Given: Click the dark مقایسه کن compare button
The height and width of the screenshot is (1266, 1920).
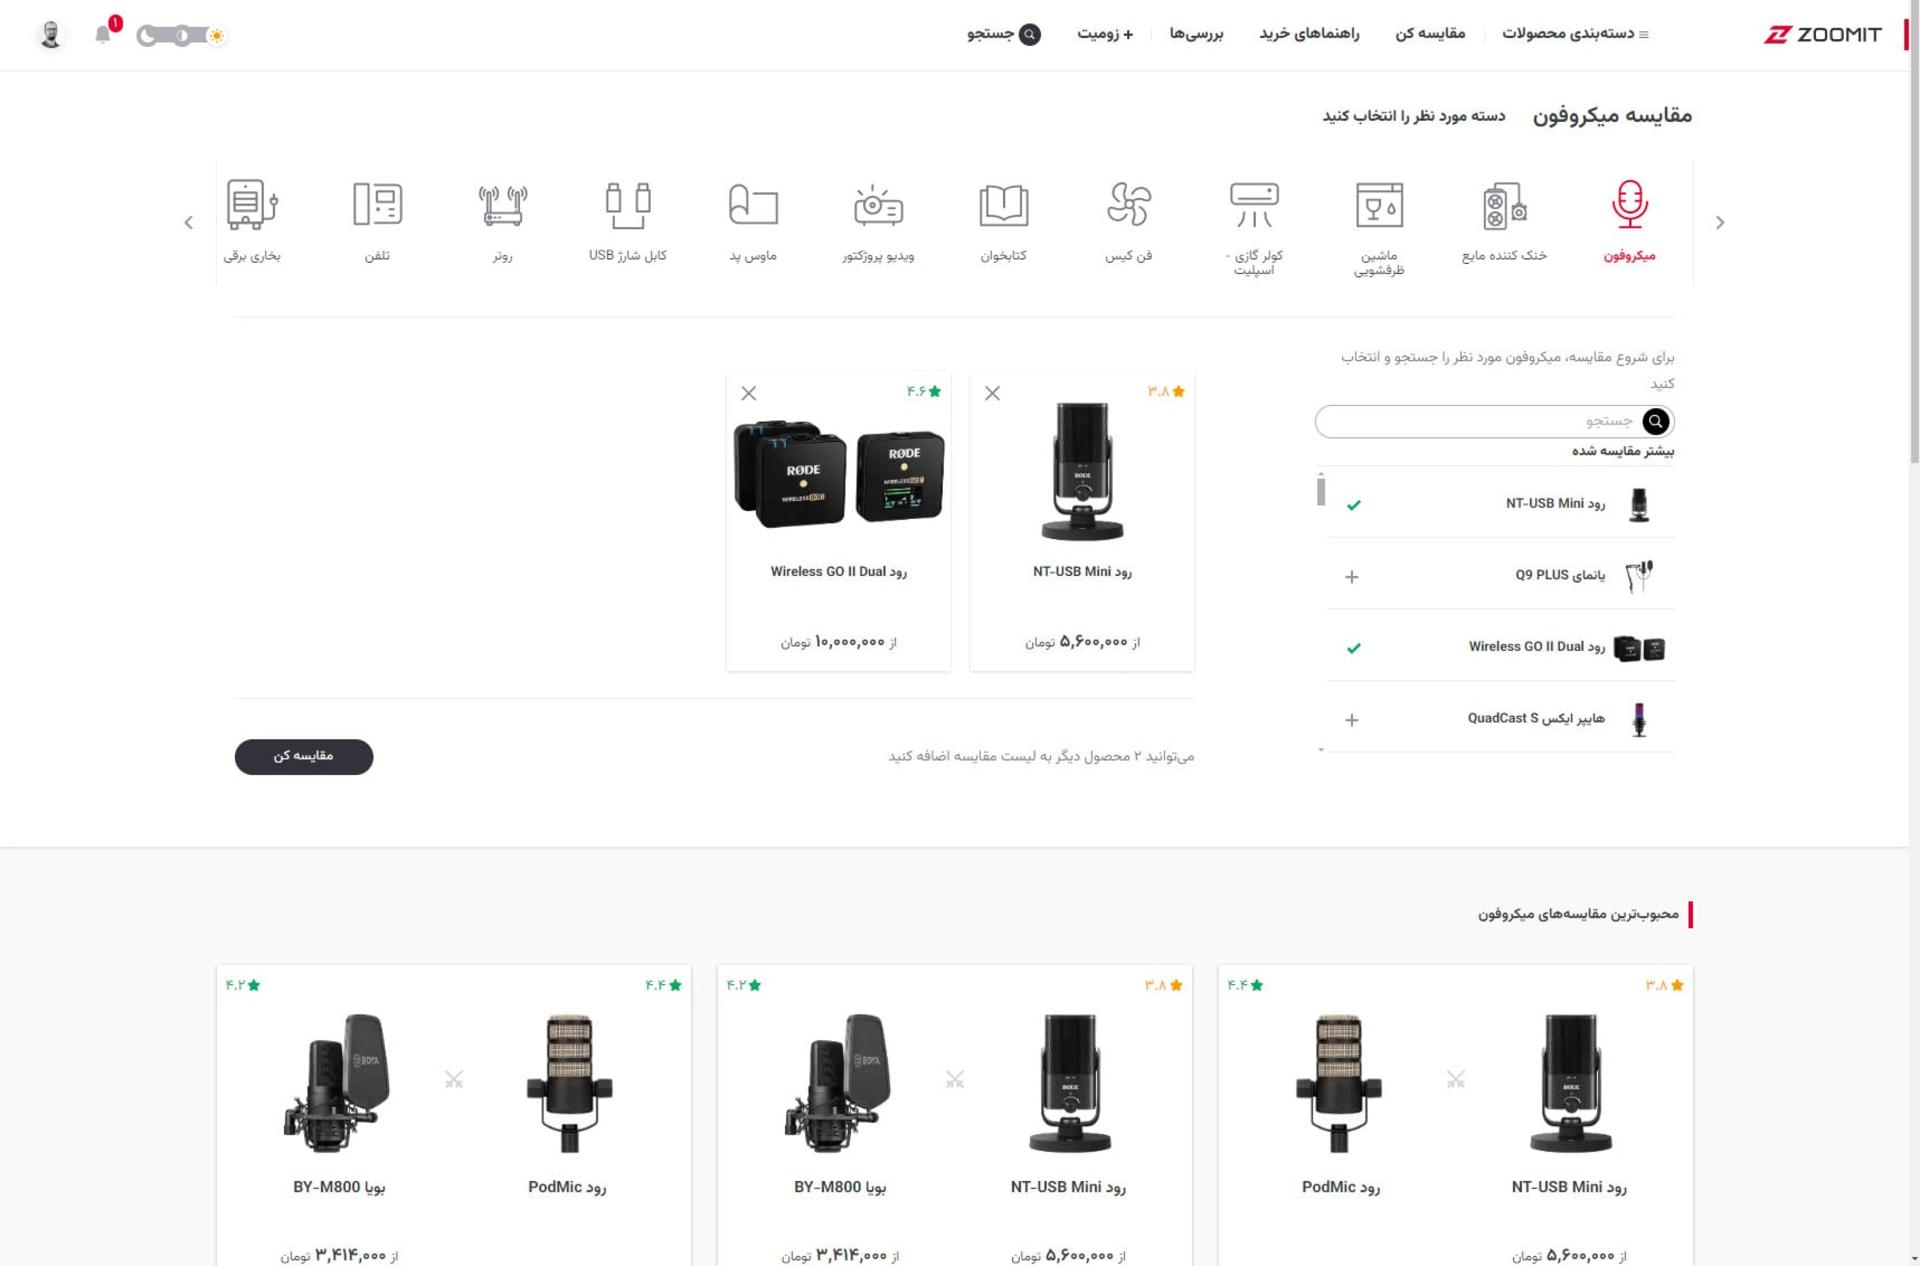Looking at the screenshot, I should [304, 757].
